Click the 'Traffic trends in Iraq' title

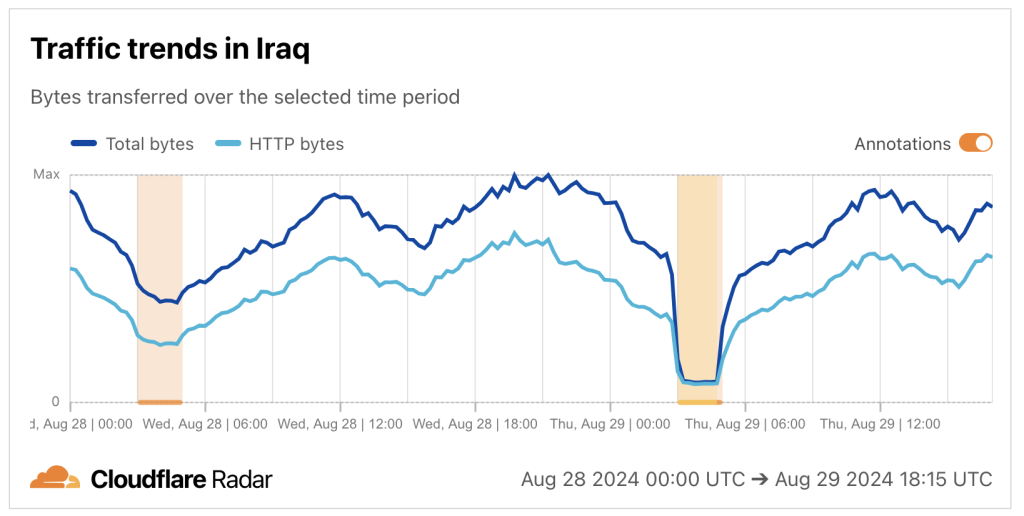pos(170,50)
